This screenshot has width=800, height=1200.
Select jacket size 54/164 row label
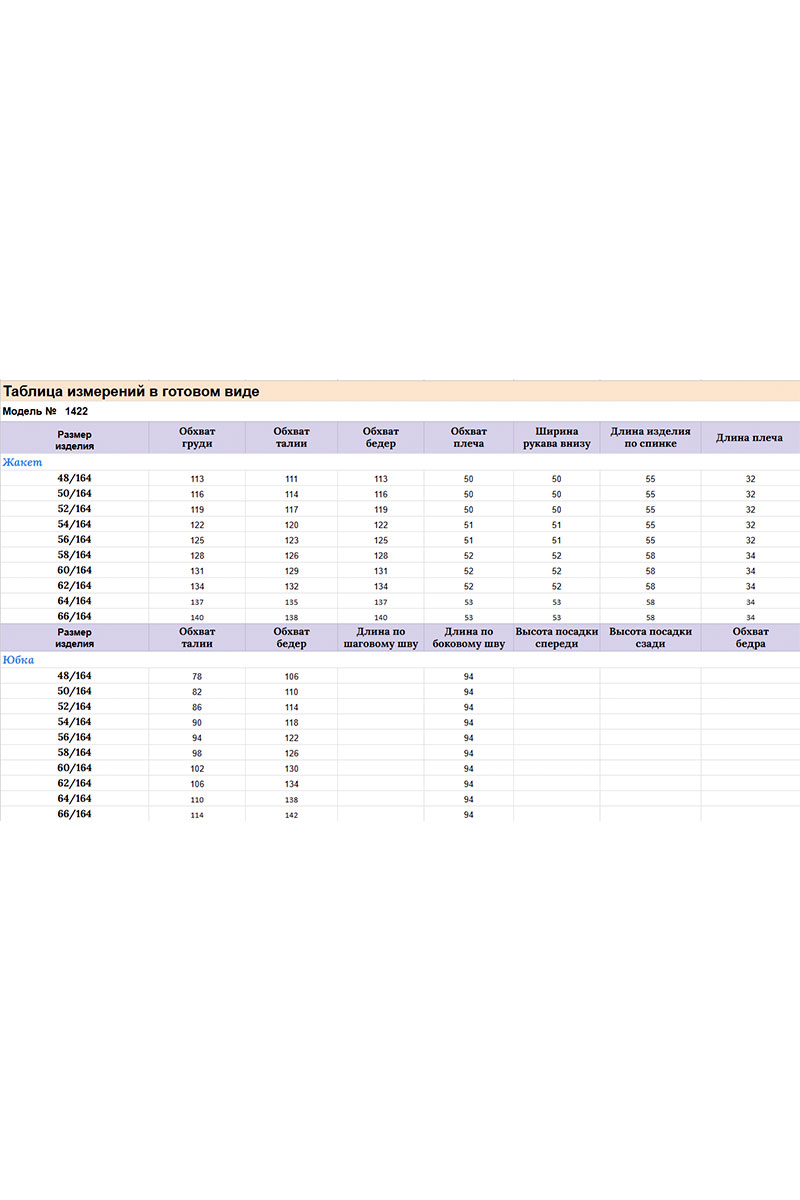tap(75, 524)
